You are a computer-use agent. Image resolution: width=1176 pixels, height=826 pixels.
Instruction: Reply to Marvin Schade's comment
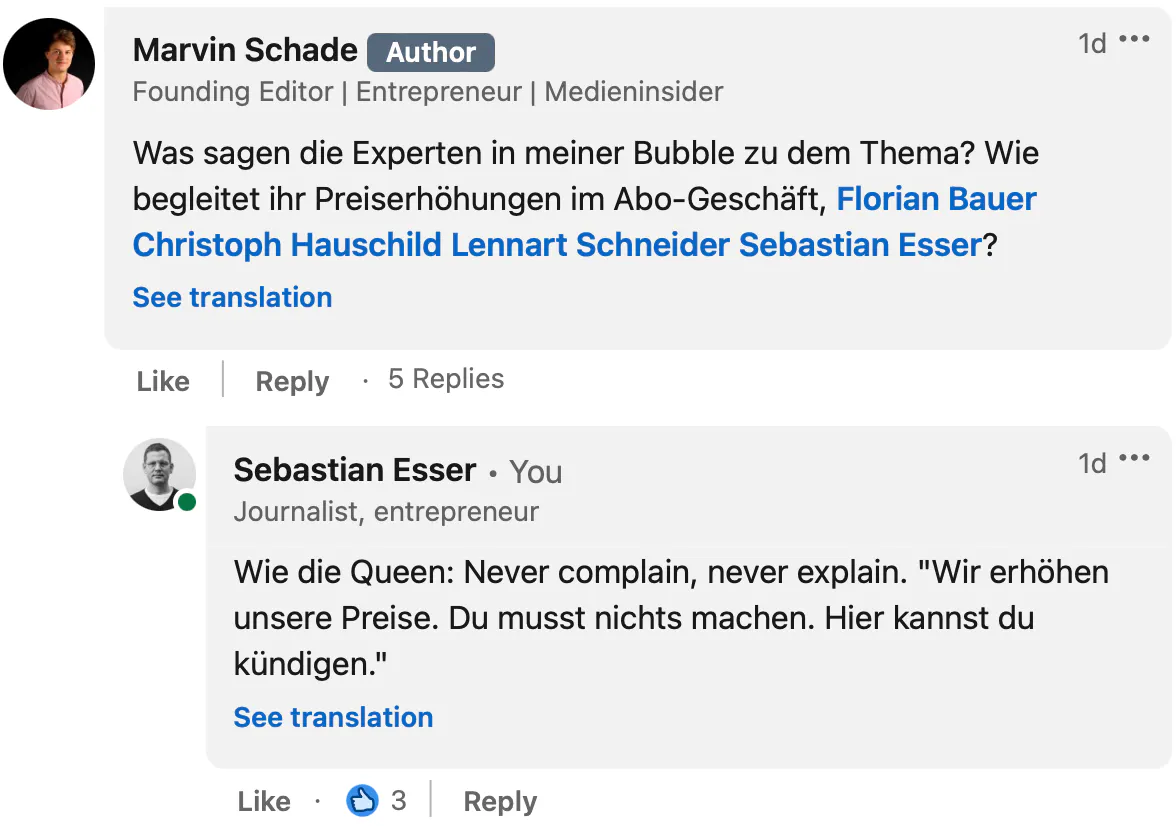[292, 381]
